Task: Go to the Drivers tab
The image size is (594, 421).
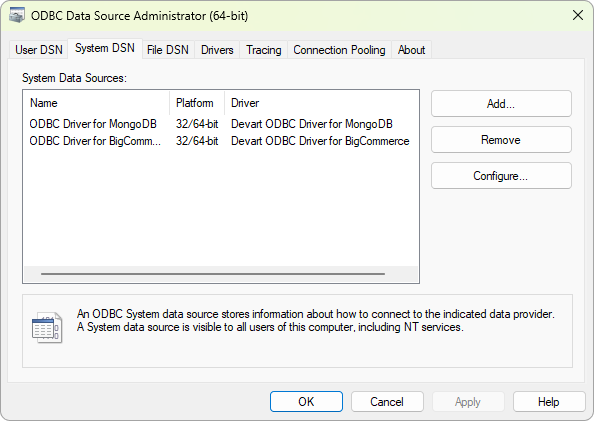Action: tap(217, 50)
